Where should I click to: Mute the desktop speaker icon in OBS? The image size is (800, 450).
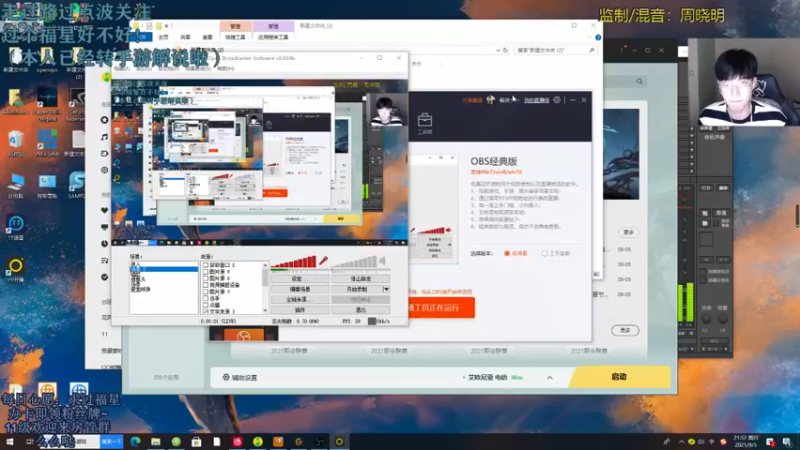coord(382,261)
